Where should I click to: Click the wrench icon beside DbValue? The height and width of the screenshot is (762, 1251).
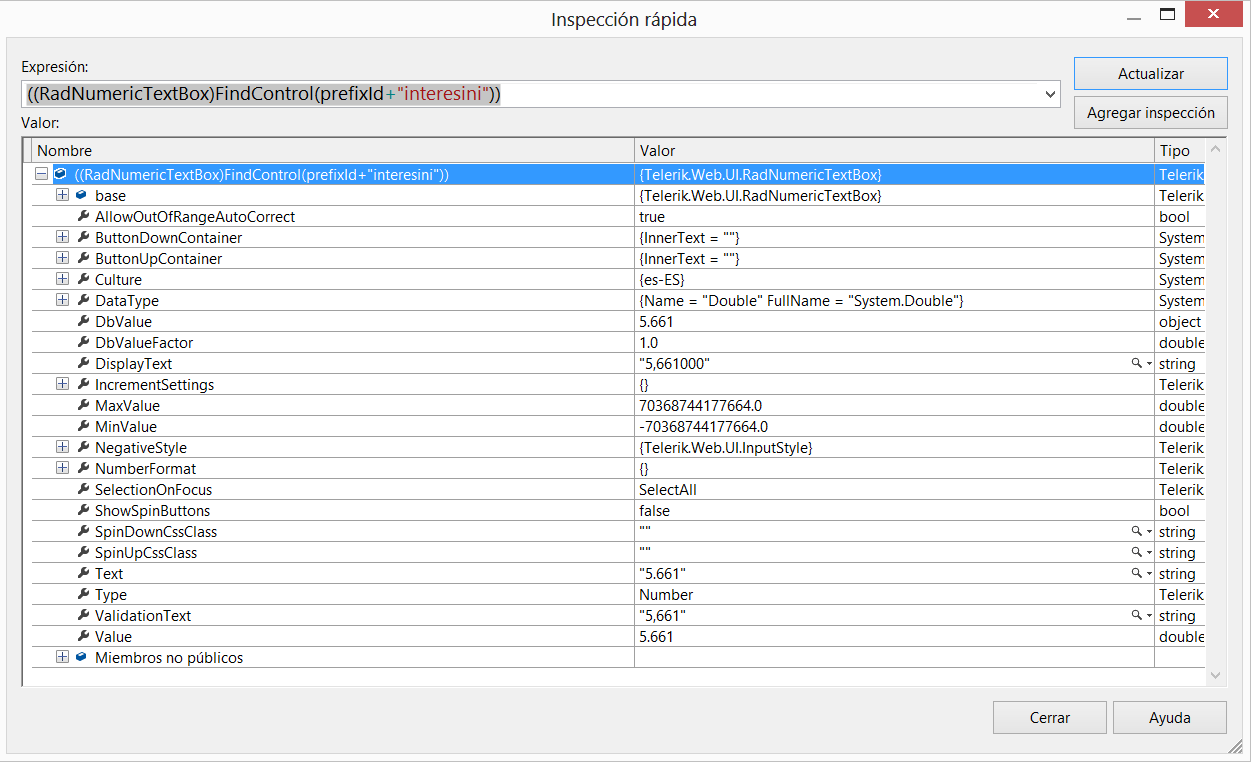tap(83, 322)
